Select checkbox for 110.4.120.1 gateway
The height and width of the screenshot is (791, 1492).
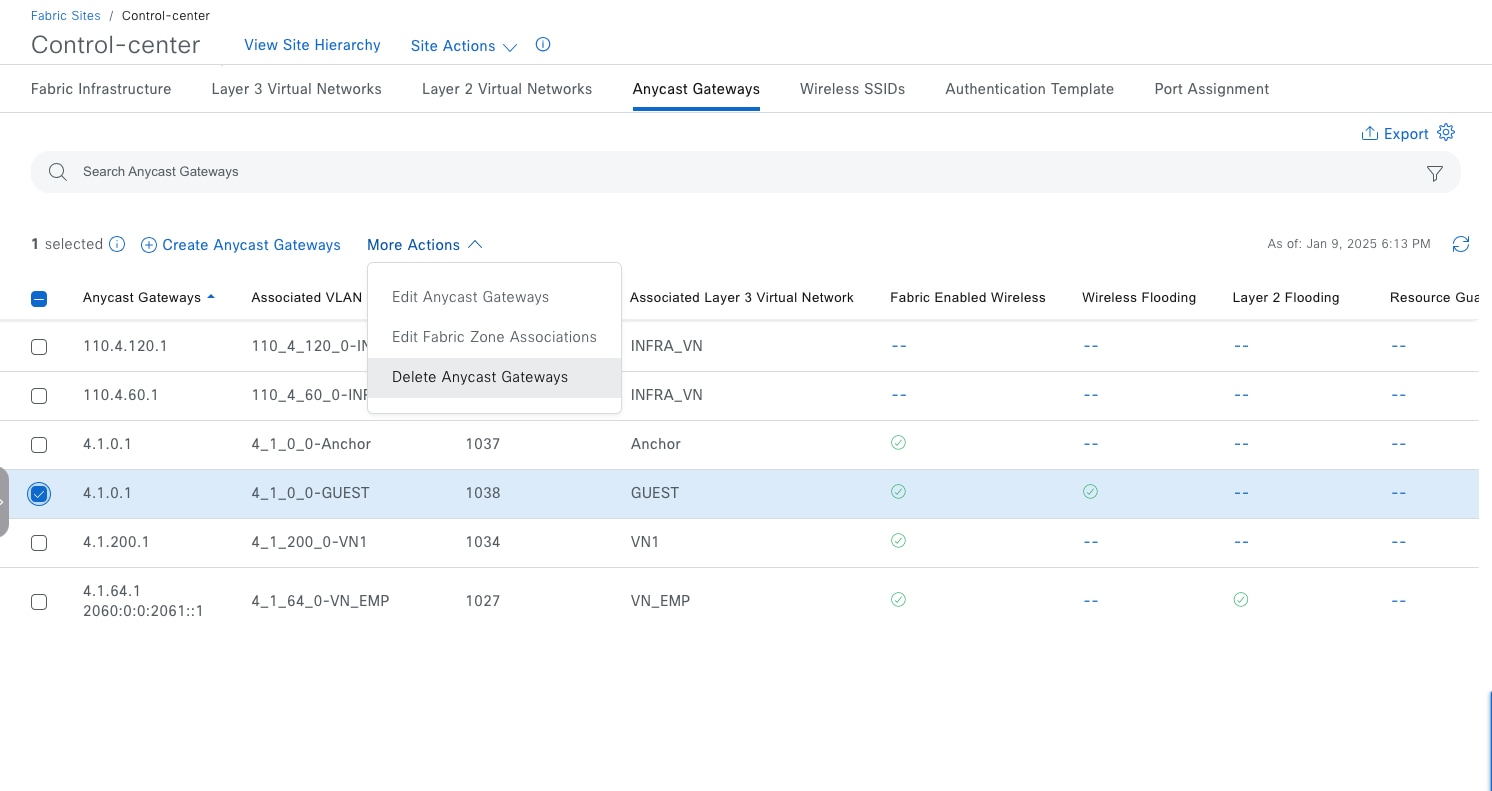tap(39, 347)
